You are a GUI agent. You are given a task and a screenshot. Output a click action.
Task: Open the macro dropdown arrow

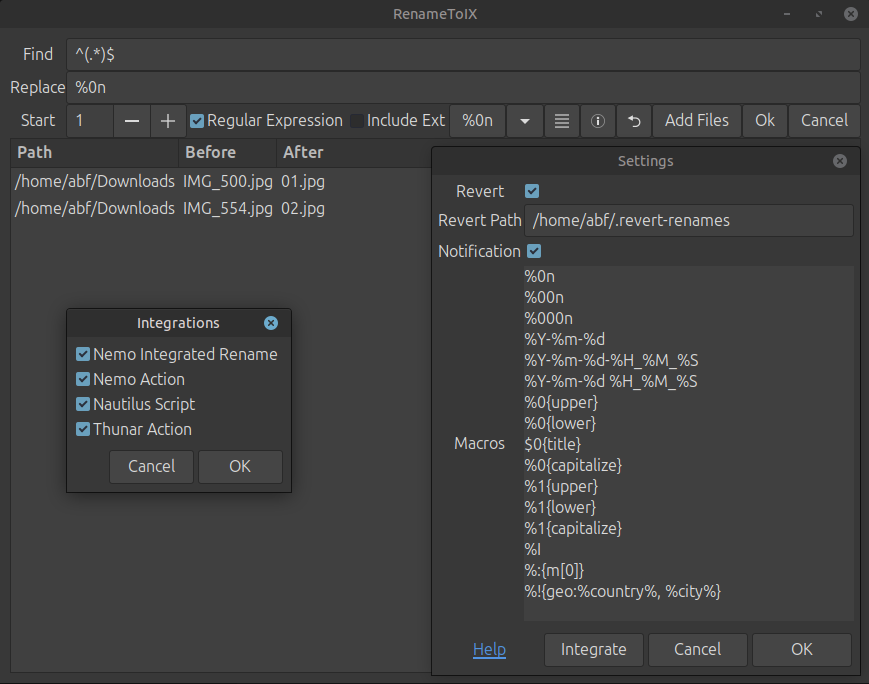pos(525,121)
